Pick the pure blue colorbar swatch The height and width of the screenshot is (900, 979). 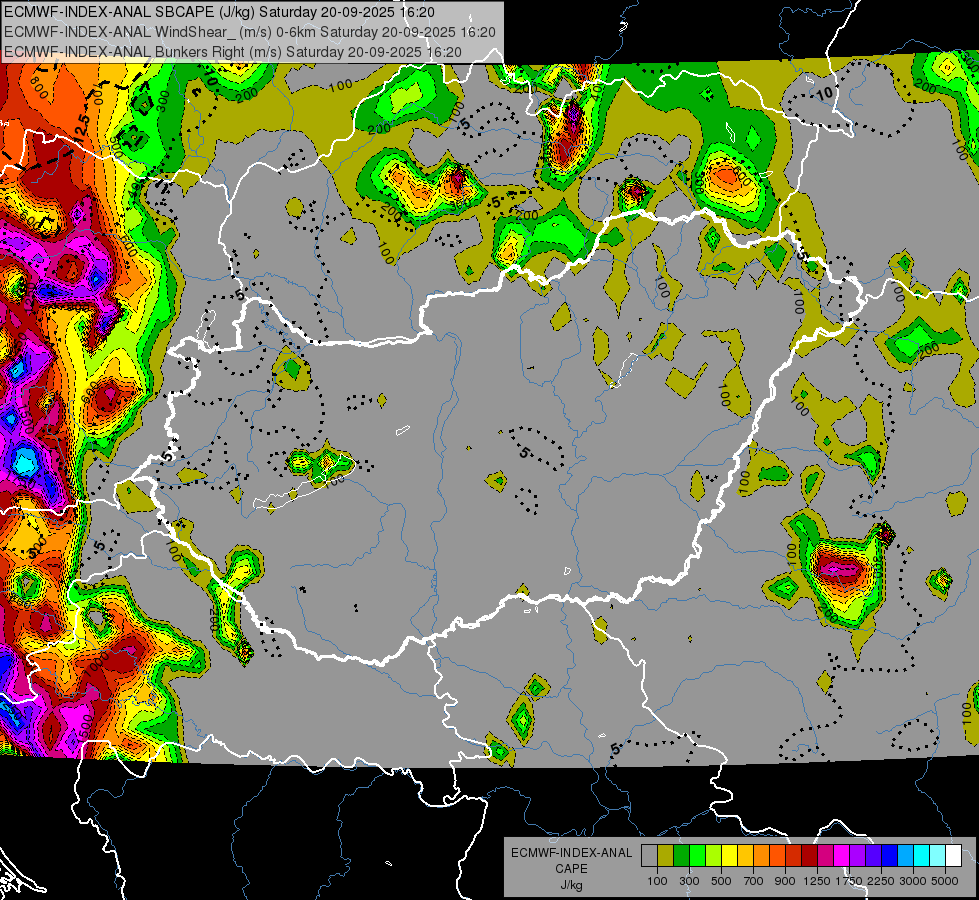coord(890,855)
